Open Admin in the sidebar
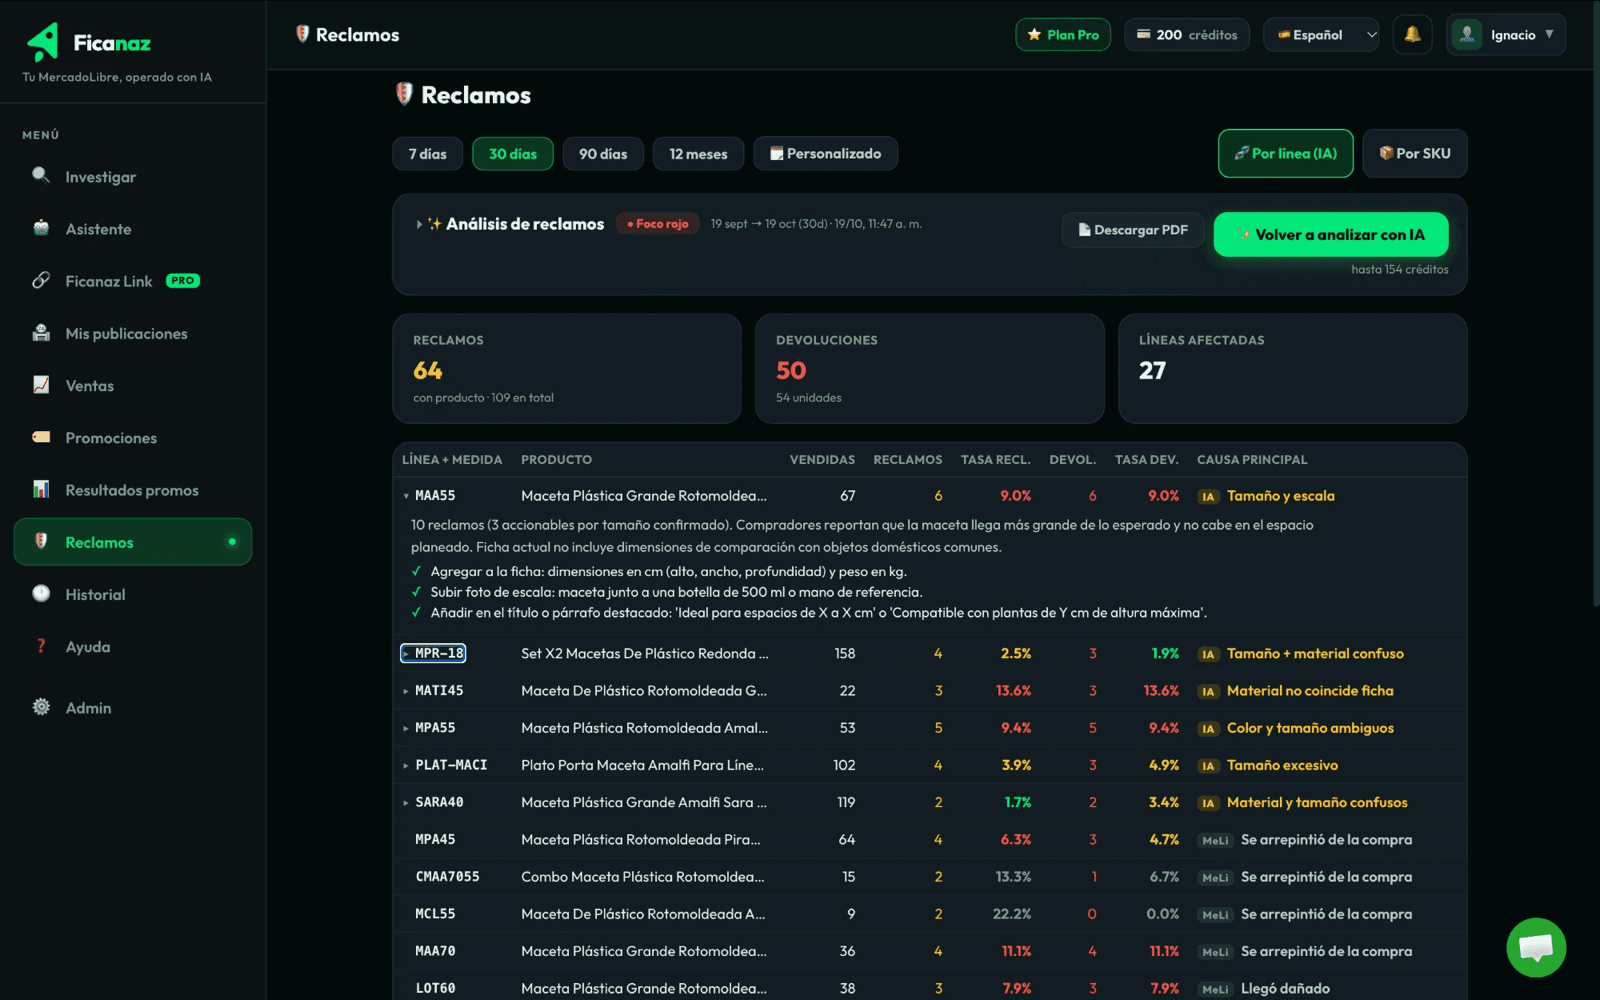1600x1000 pixels. click(132, 708)
